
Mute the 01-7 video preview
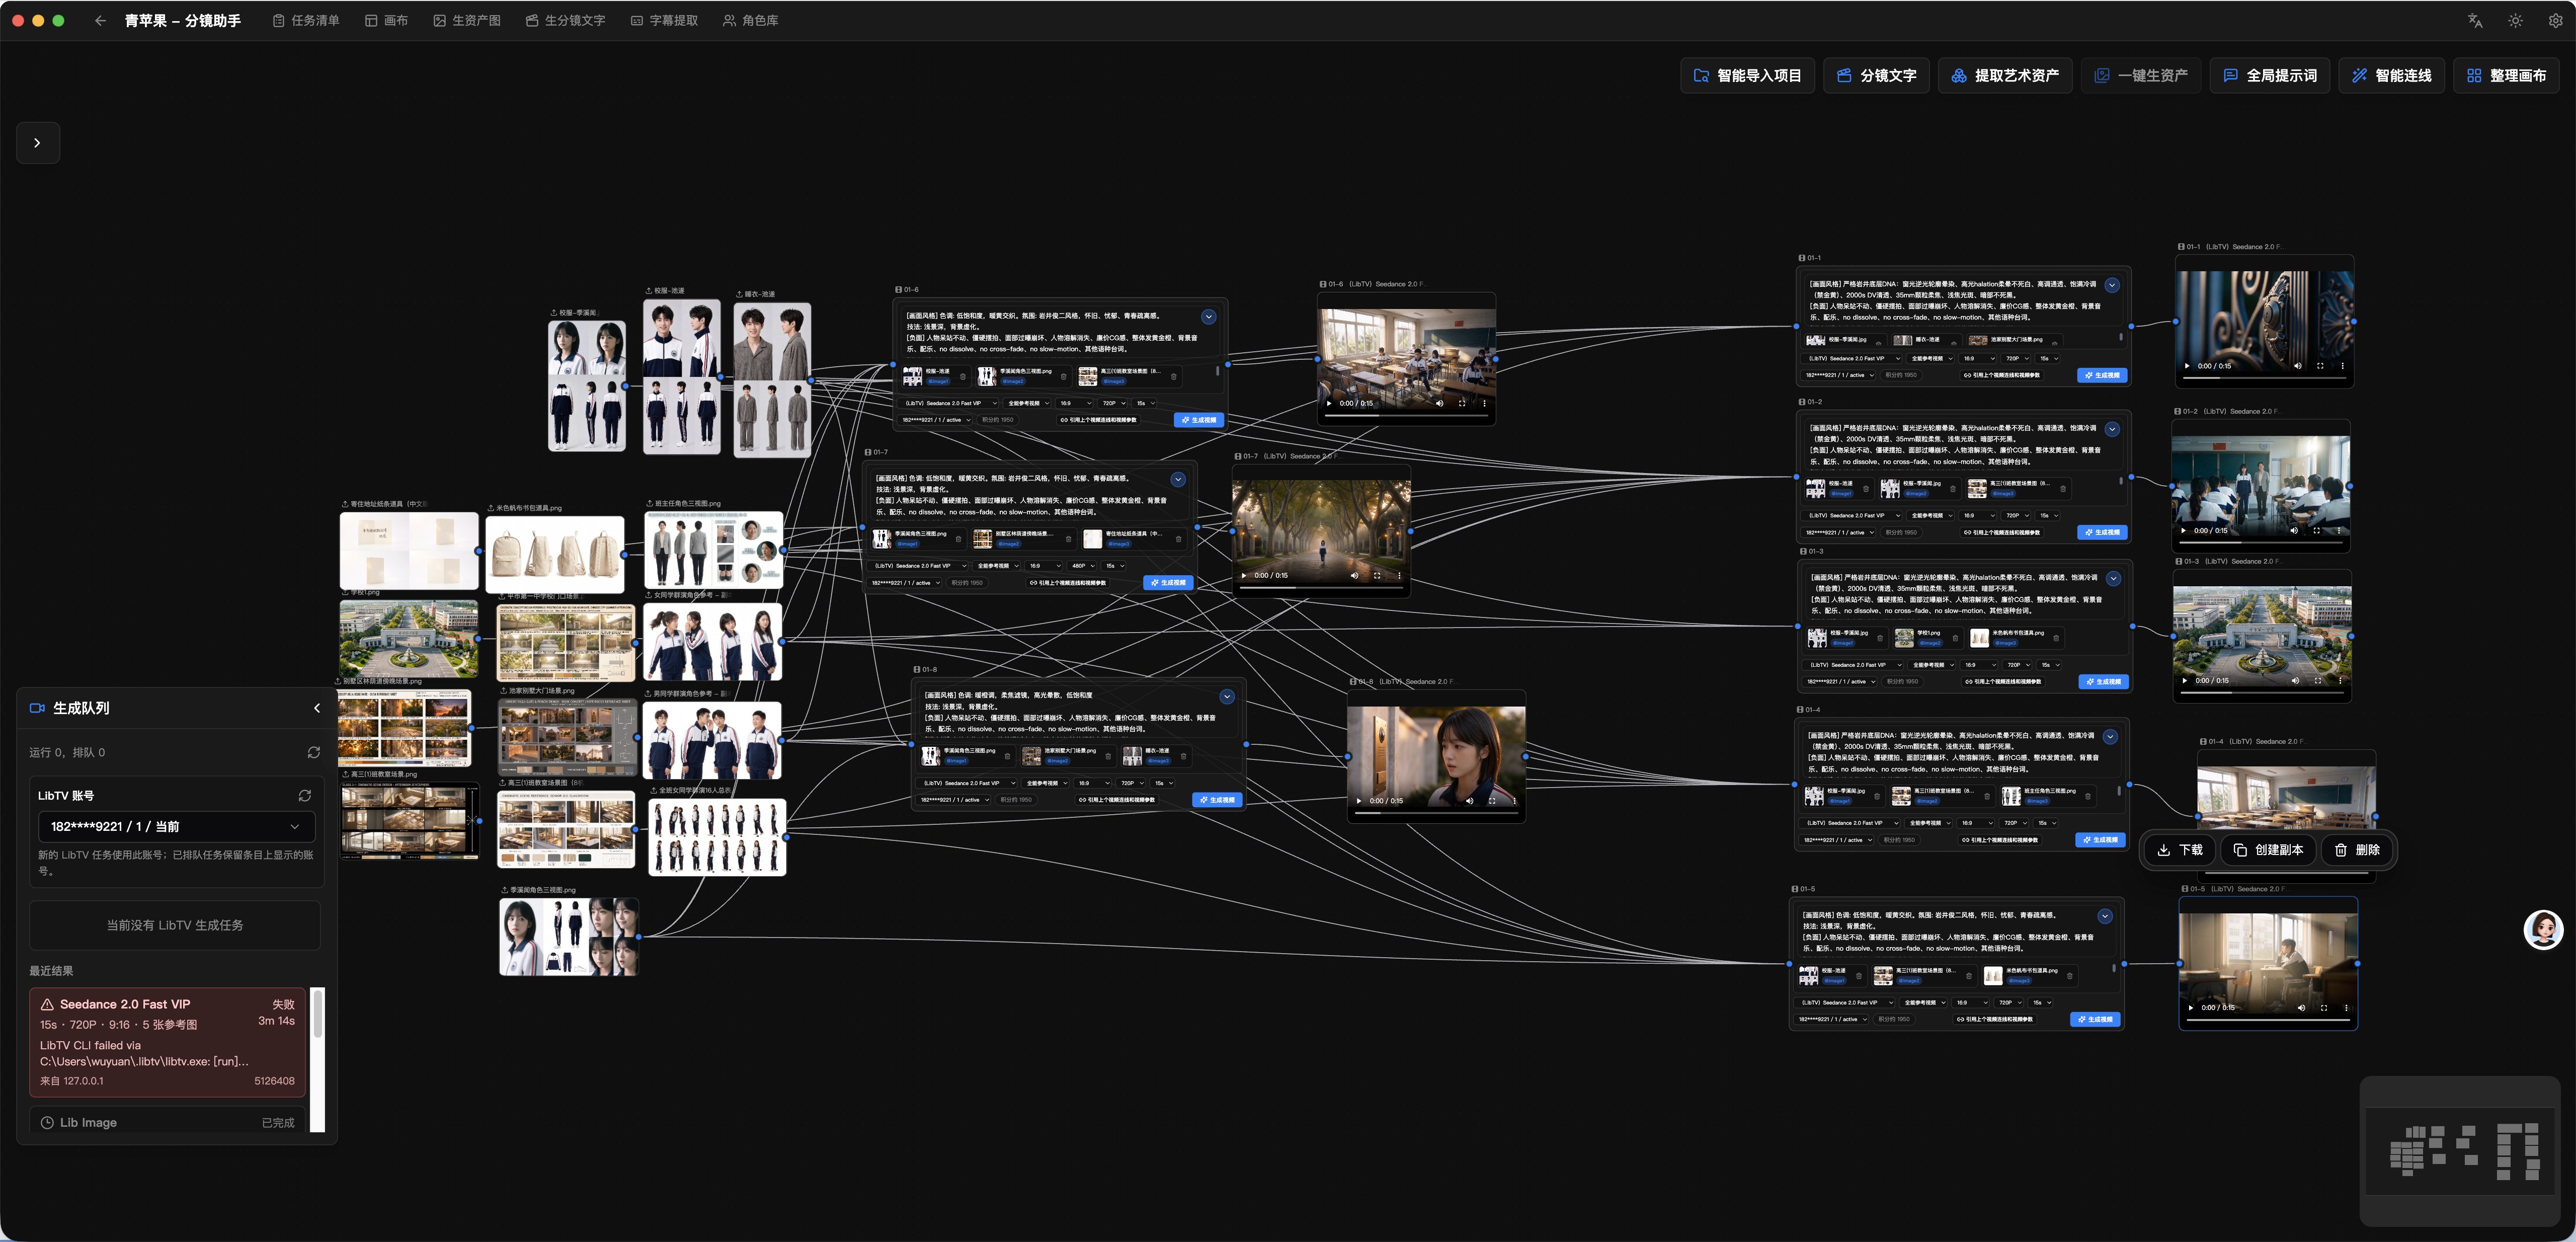[x=1355, y=575]
